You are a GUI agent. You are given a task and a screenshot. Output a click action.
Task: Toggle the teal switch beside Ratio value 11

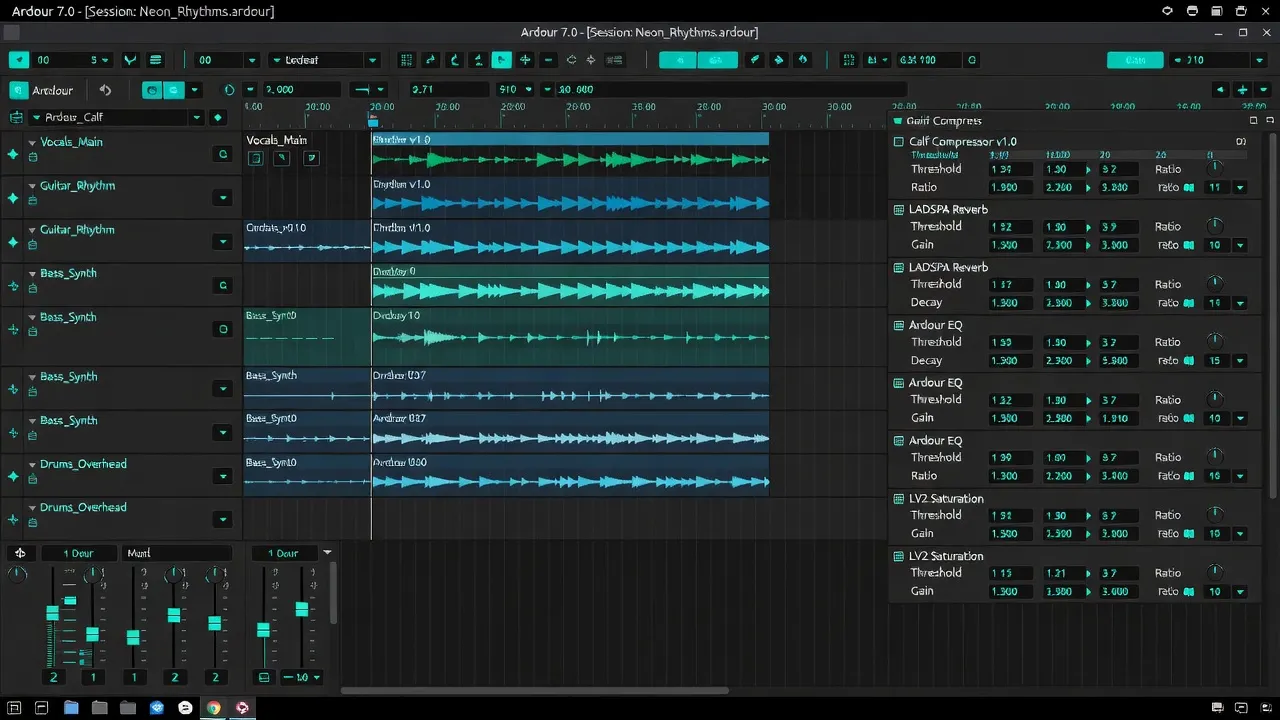click(x=1189, y=187)
